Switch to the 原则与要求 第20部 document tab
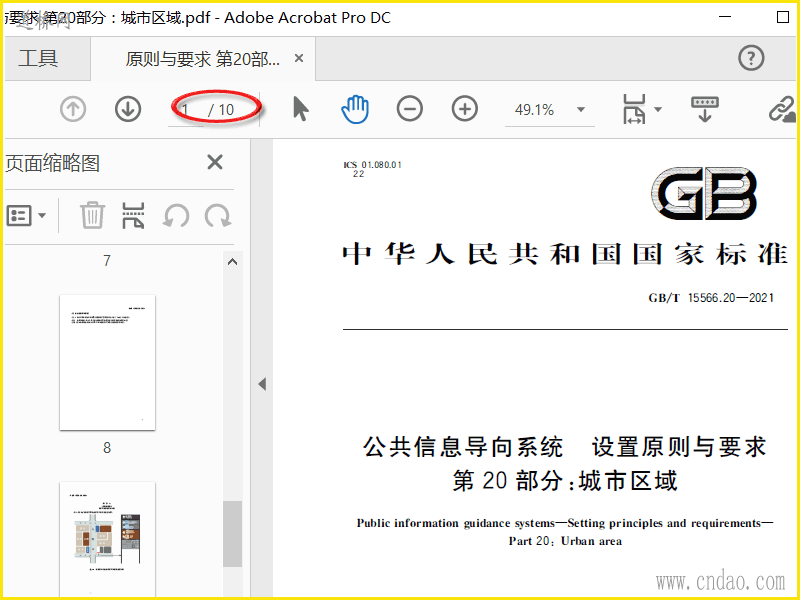Image resolution: width=800 pixels, height=600 pixels. 202,59
